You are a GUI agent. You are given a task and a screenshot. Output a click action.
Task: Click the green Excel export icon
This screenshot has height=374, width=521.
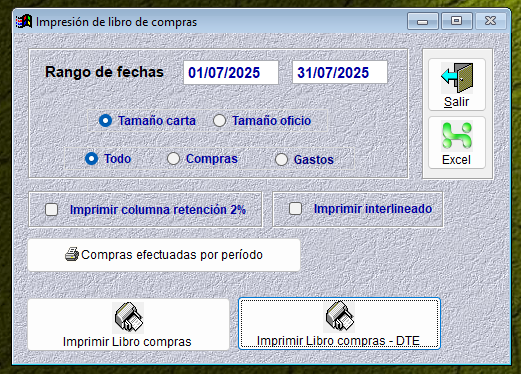[457, 135]
